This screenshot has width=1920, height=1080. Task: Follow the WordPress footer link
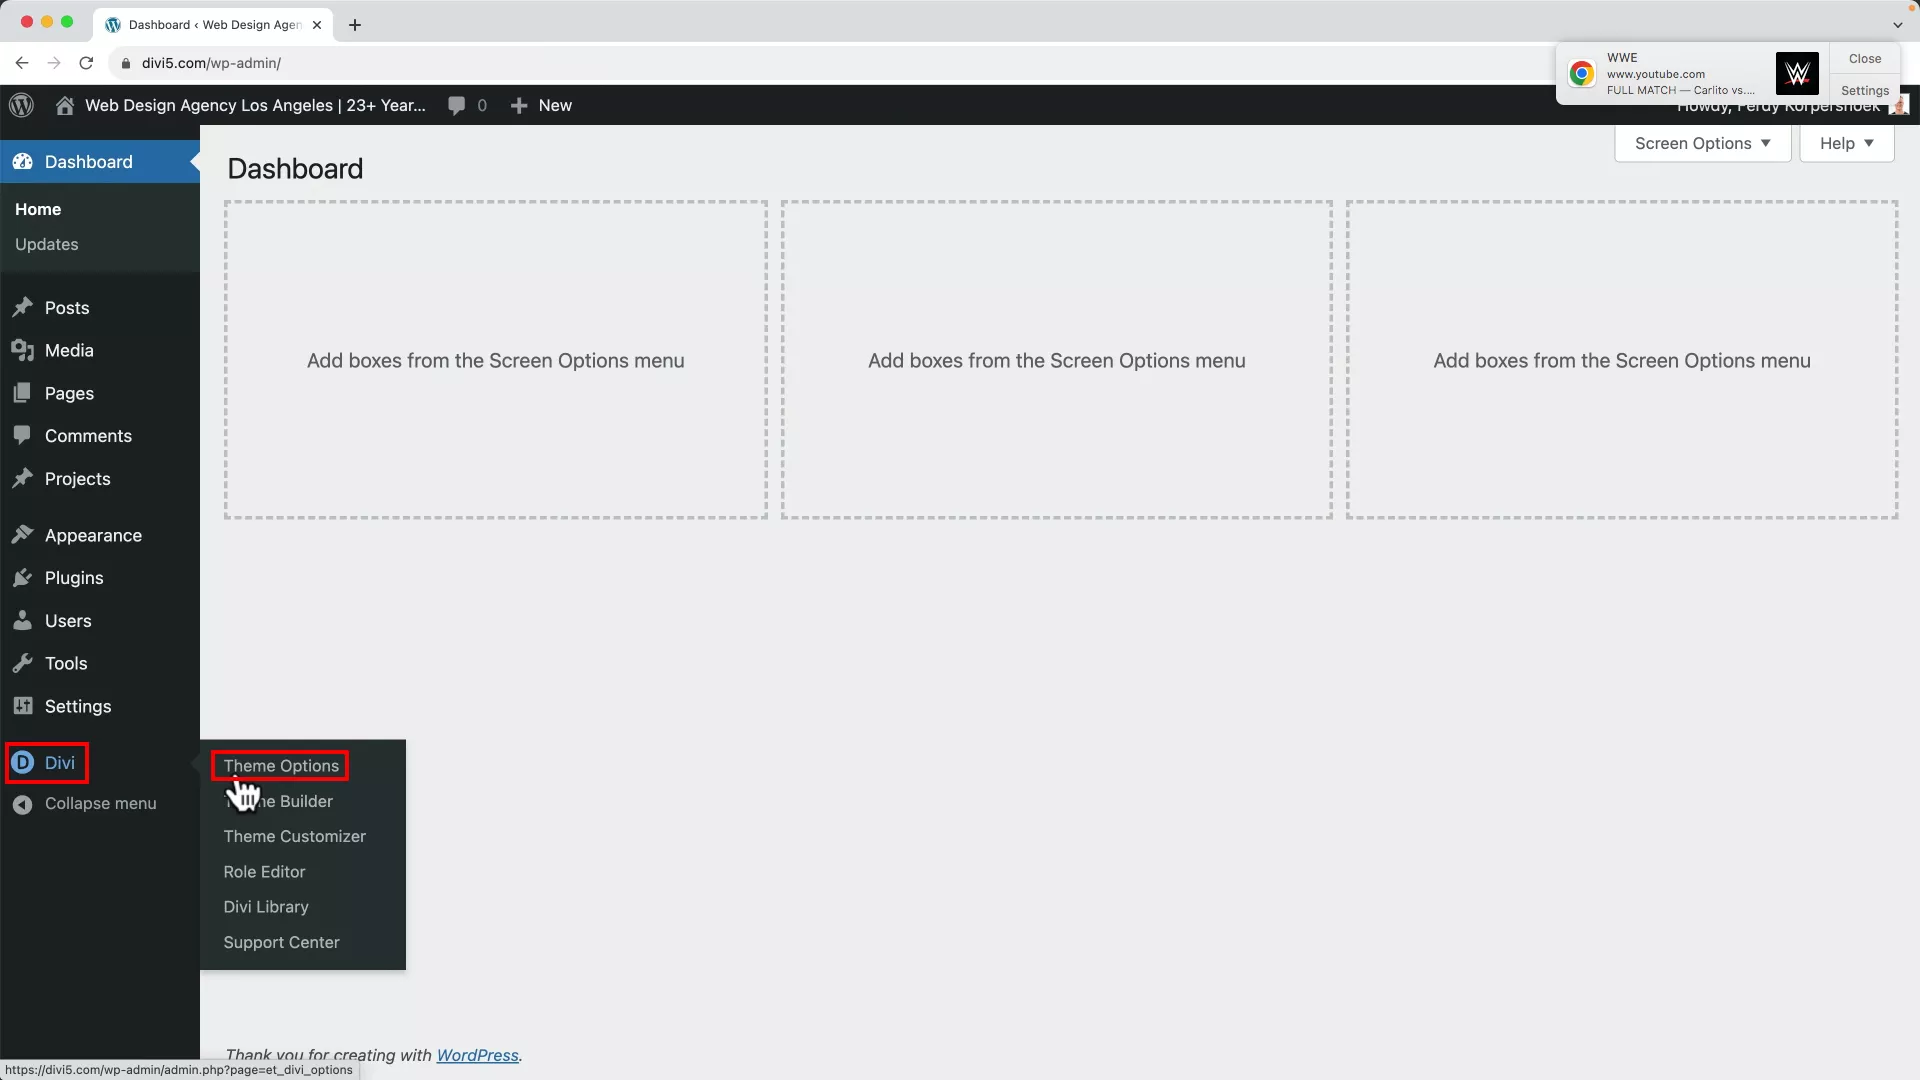(477, 1055)
